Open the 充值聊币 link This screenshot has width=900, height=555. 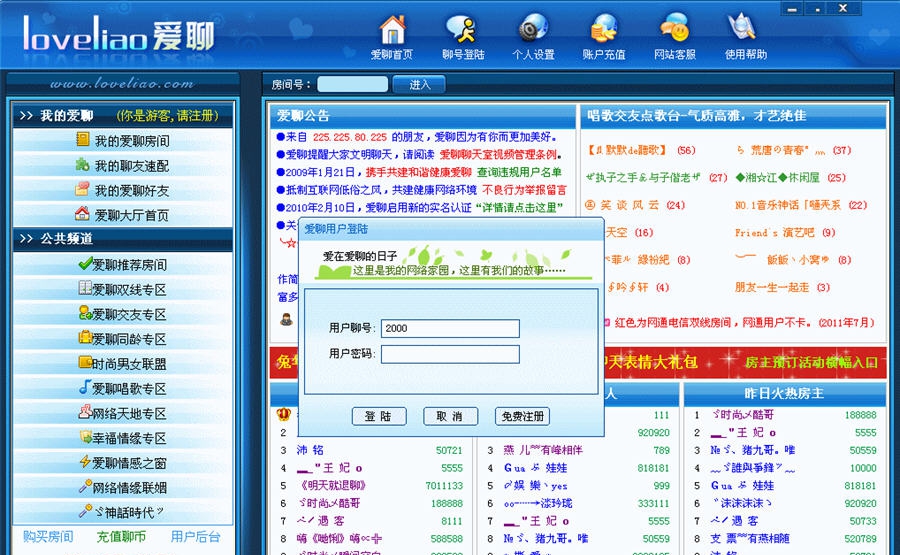[121, 537]
